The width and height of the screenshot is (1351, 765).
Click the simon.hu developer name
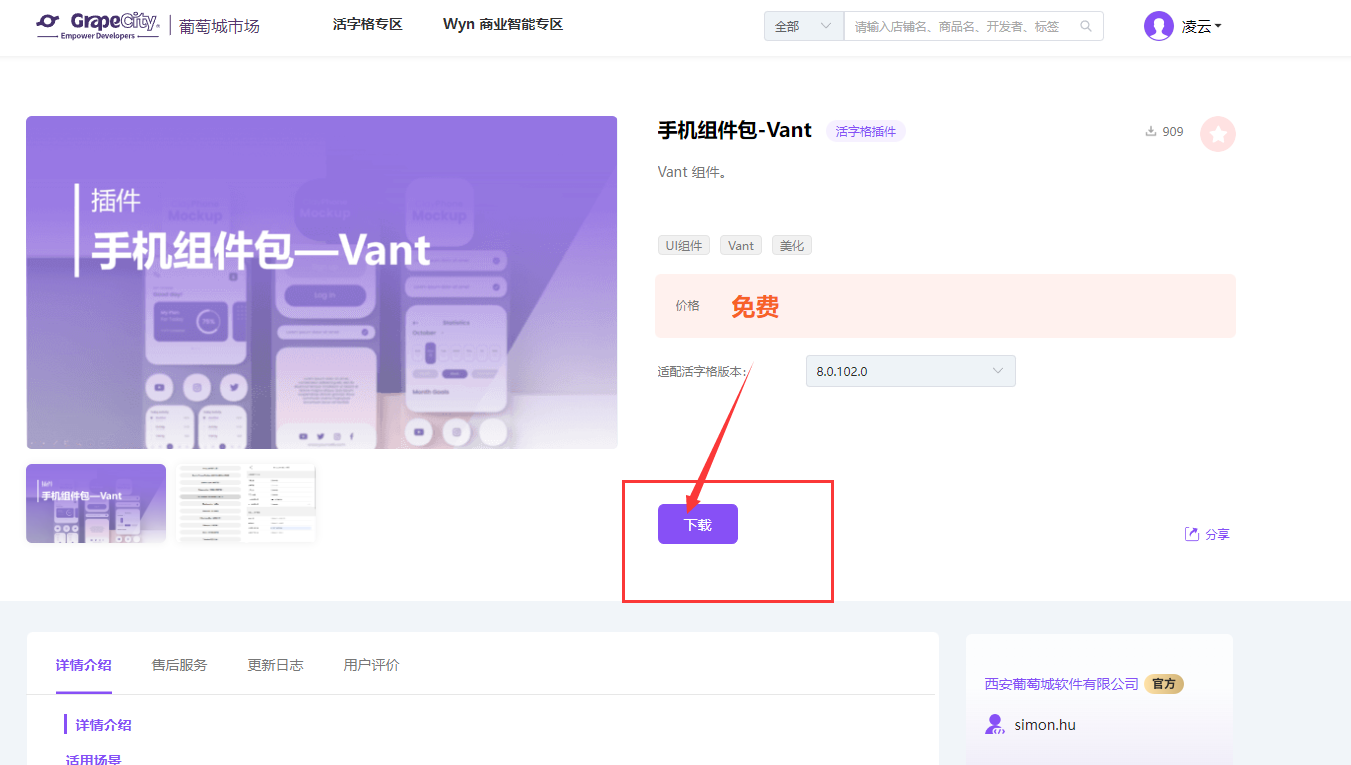[1045, 725]
